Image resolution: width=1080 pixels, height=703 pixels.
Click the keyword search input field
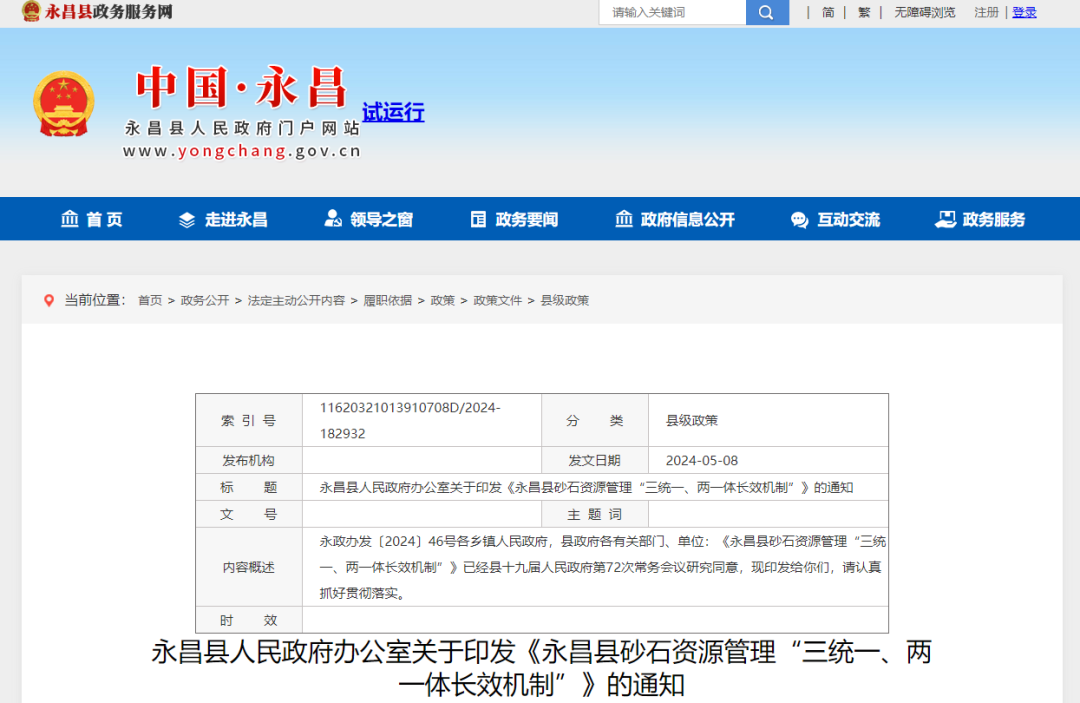[x=672, y=12]
